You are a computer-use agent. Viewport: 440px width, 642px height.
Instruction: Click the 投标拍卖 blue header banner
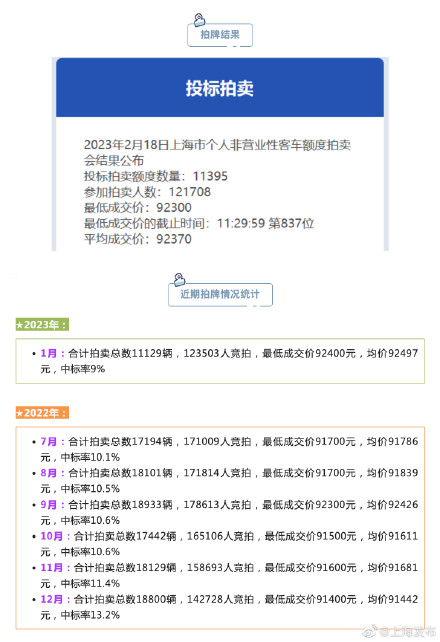pos(220,88)
